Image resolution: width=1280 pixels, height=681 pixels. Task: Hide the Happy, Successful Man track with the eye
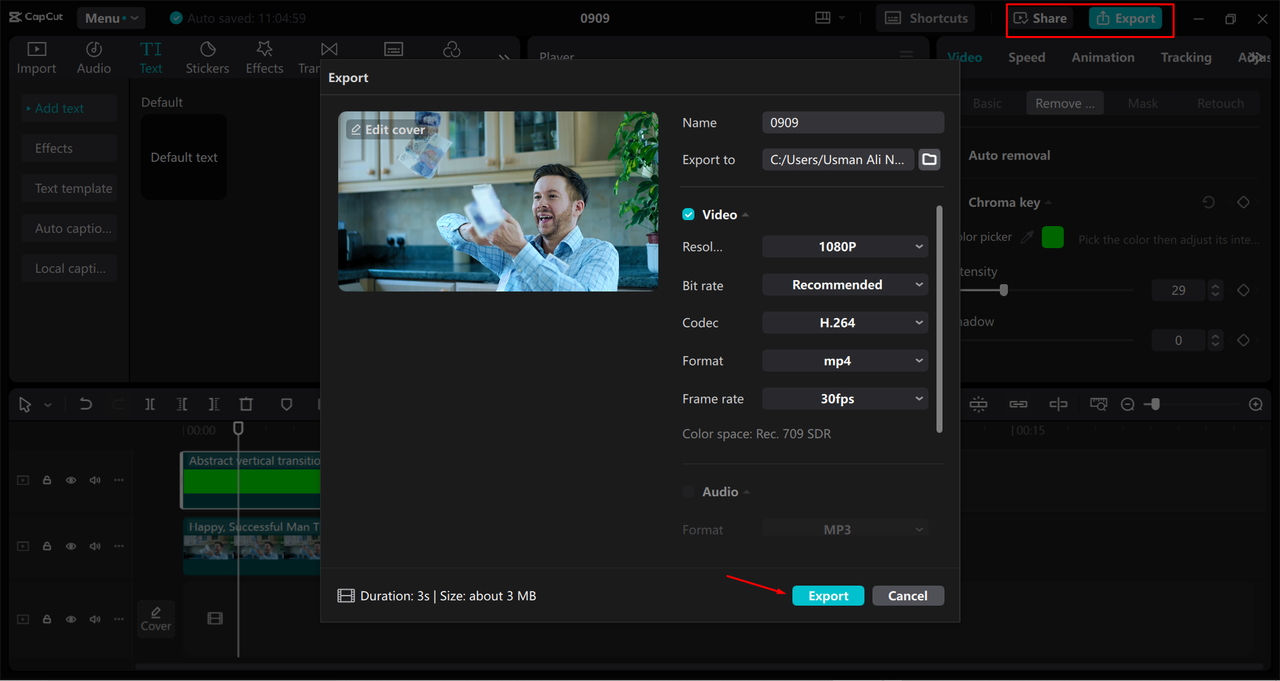tap(71, 546)
